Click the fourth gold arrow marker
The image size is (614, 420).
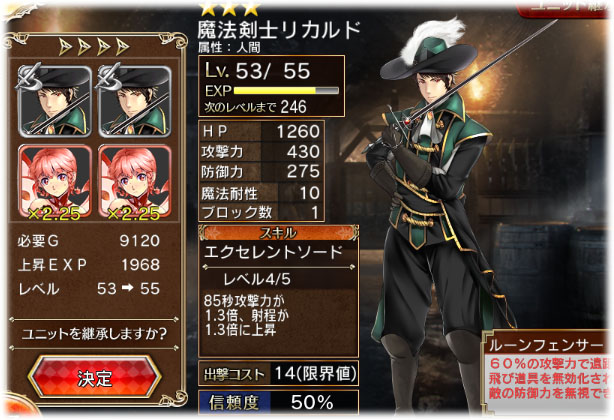pos(123,47)
